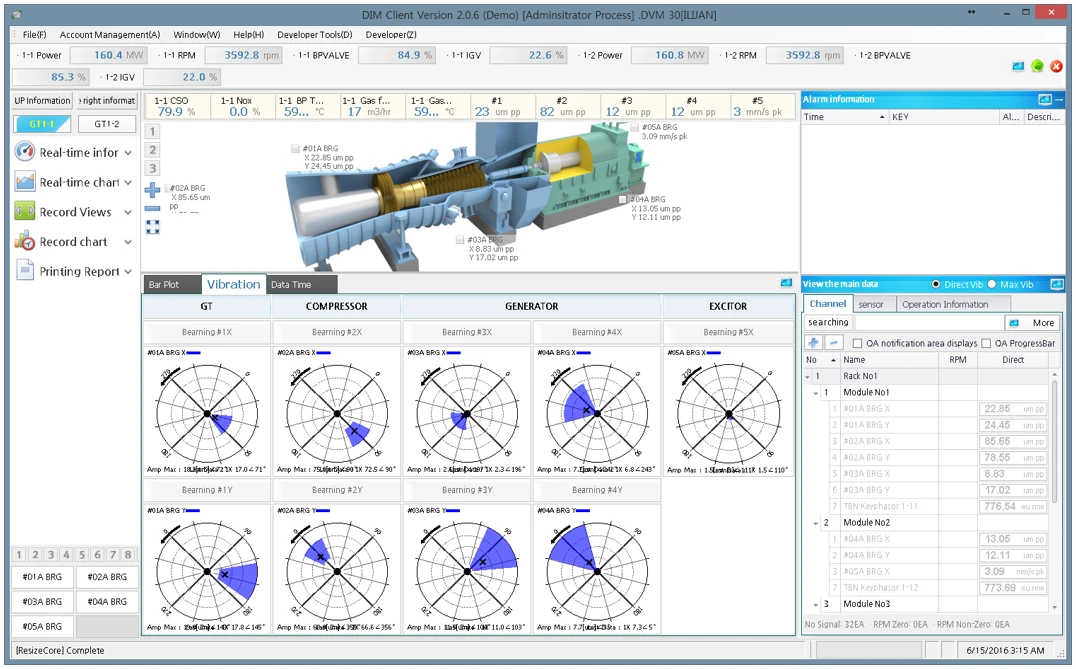Image resolution: width=1076 pixels, height=669 pixels.
Task: Collapse the Module No3 tree node
Action: [x=815, y=605]
